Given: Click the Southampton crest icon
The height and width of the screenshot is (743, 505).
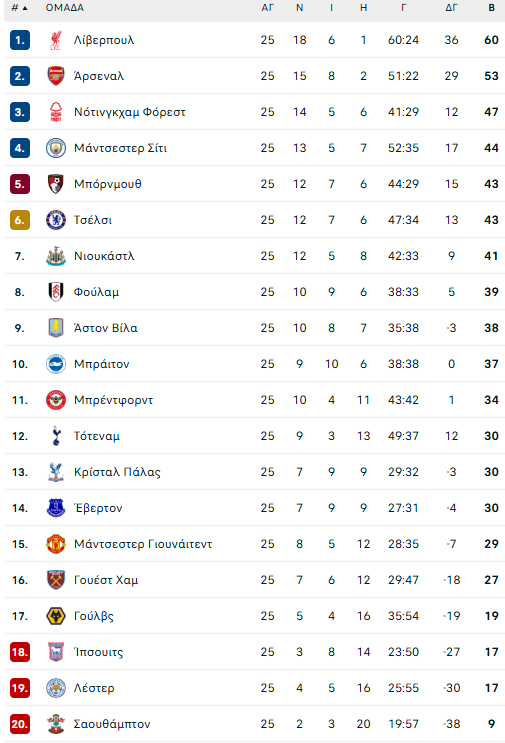Looking at the screenshot, I should tap(56, 725).
